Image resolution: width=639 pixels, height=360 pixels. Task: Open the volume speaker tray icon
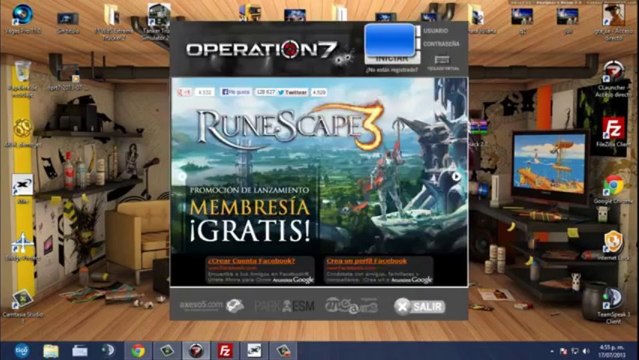point(586,351)
